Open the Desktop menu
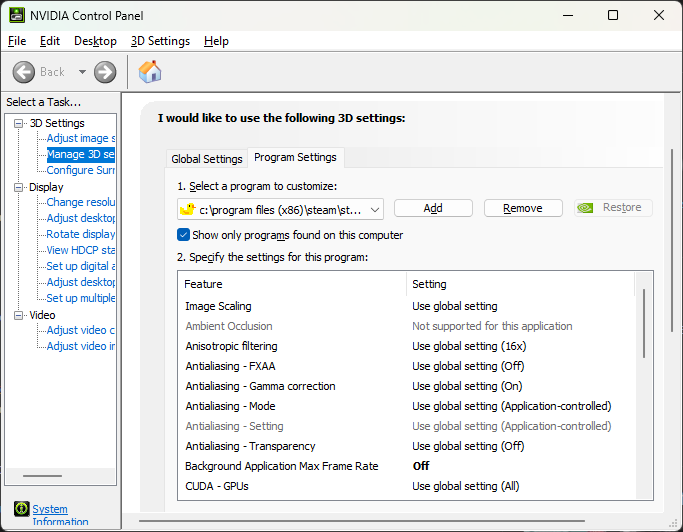Screen dimensions: 683x532 [95, 41]
